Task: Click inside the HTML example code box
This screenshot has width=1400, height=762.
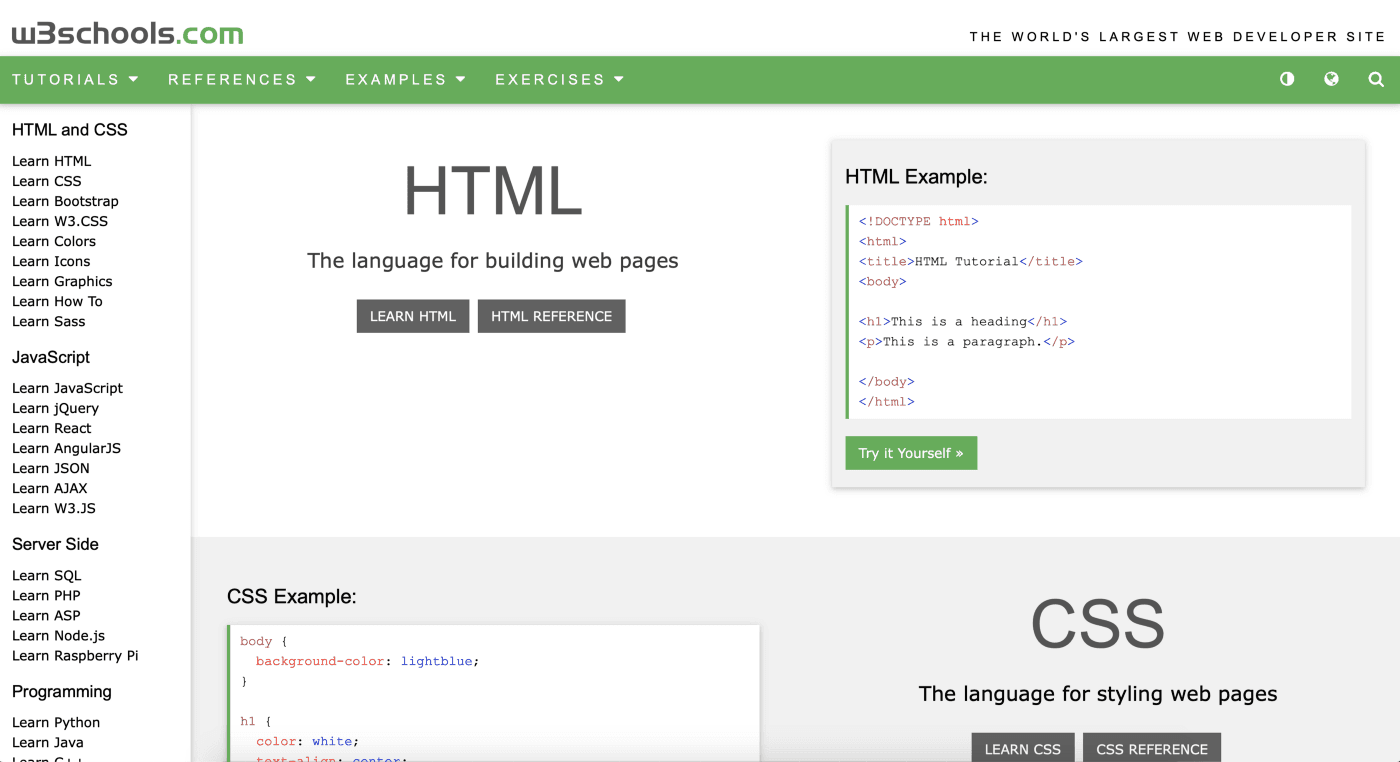Action: click(1100, 312)
